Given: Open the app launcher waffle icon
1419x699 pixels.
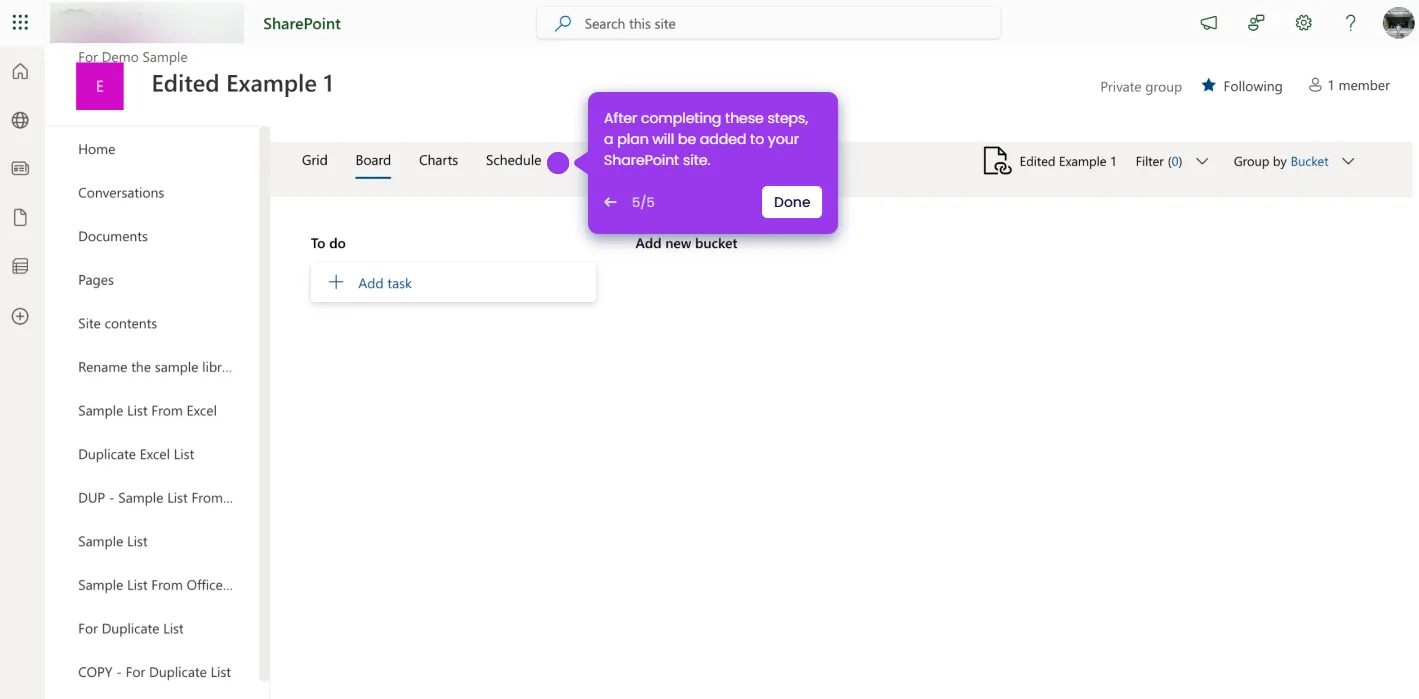Looking at the screenshot, I should (x=20, y=22).
